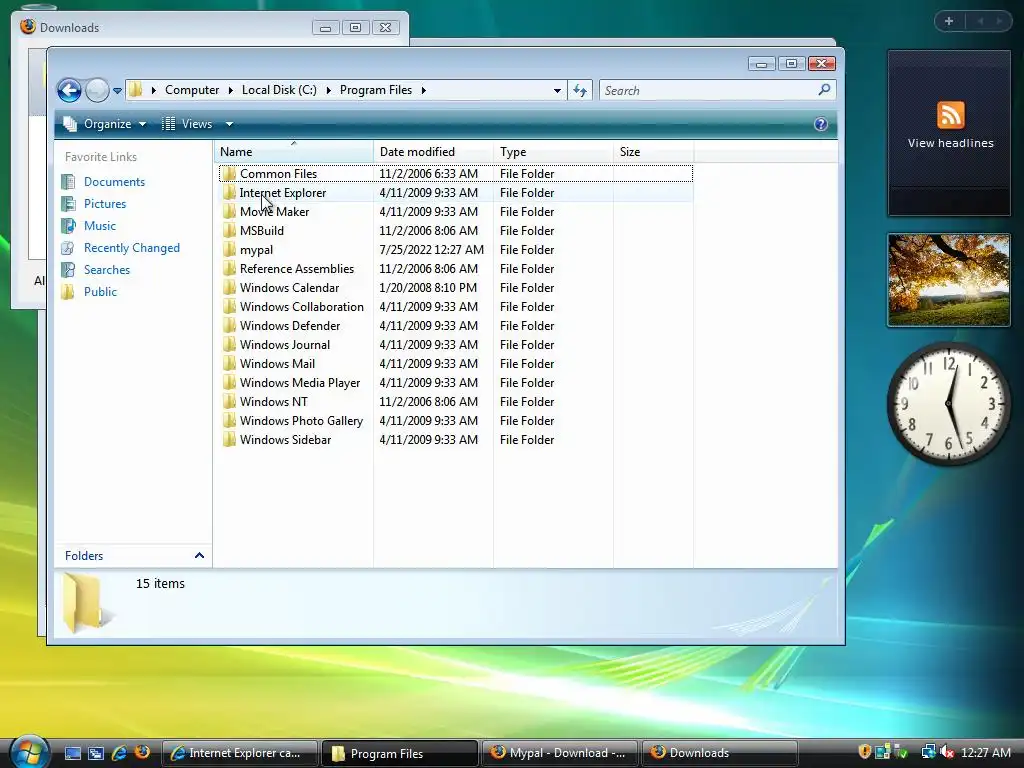
Task: Click View headlines in the feed gadget
Action: click(950, 143)
